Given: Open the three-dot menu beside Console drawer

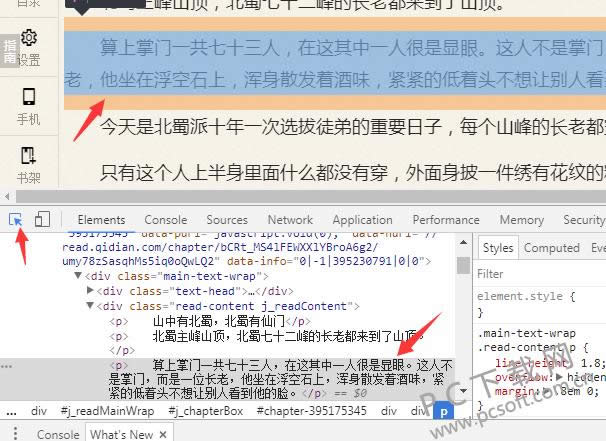Looking at the screenshot, I should tap(15, 434).
